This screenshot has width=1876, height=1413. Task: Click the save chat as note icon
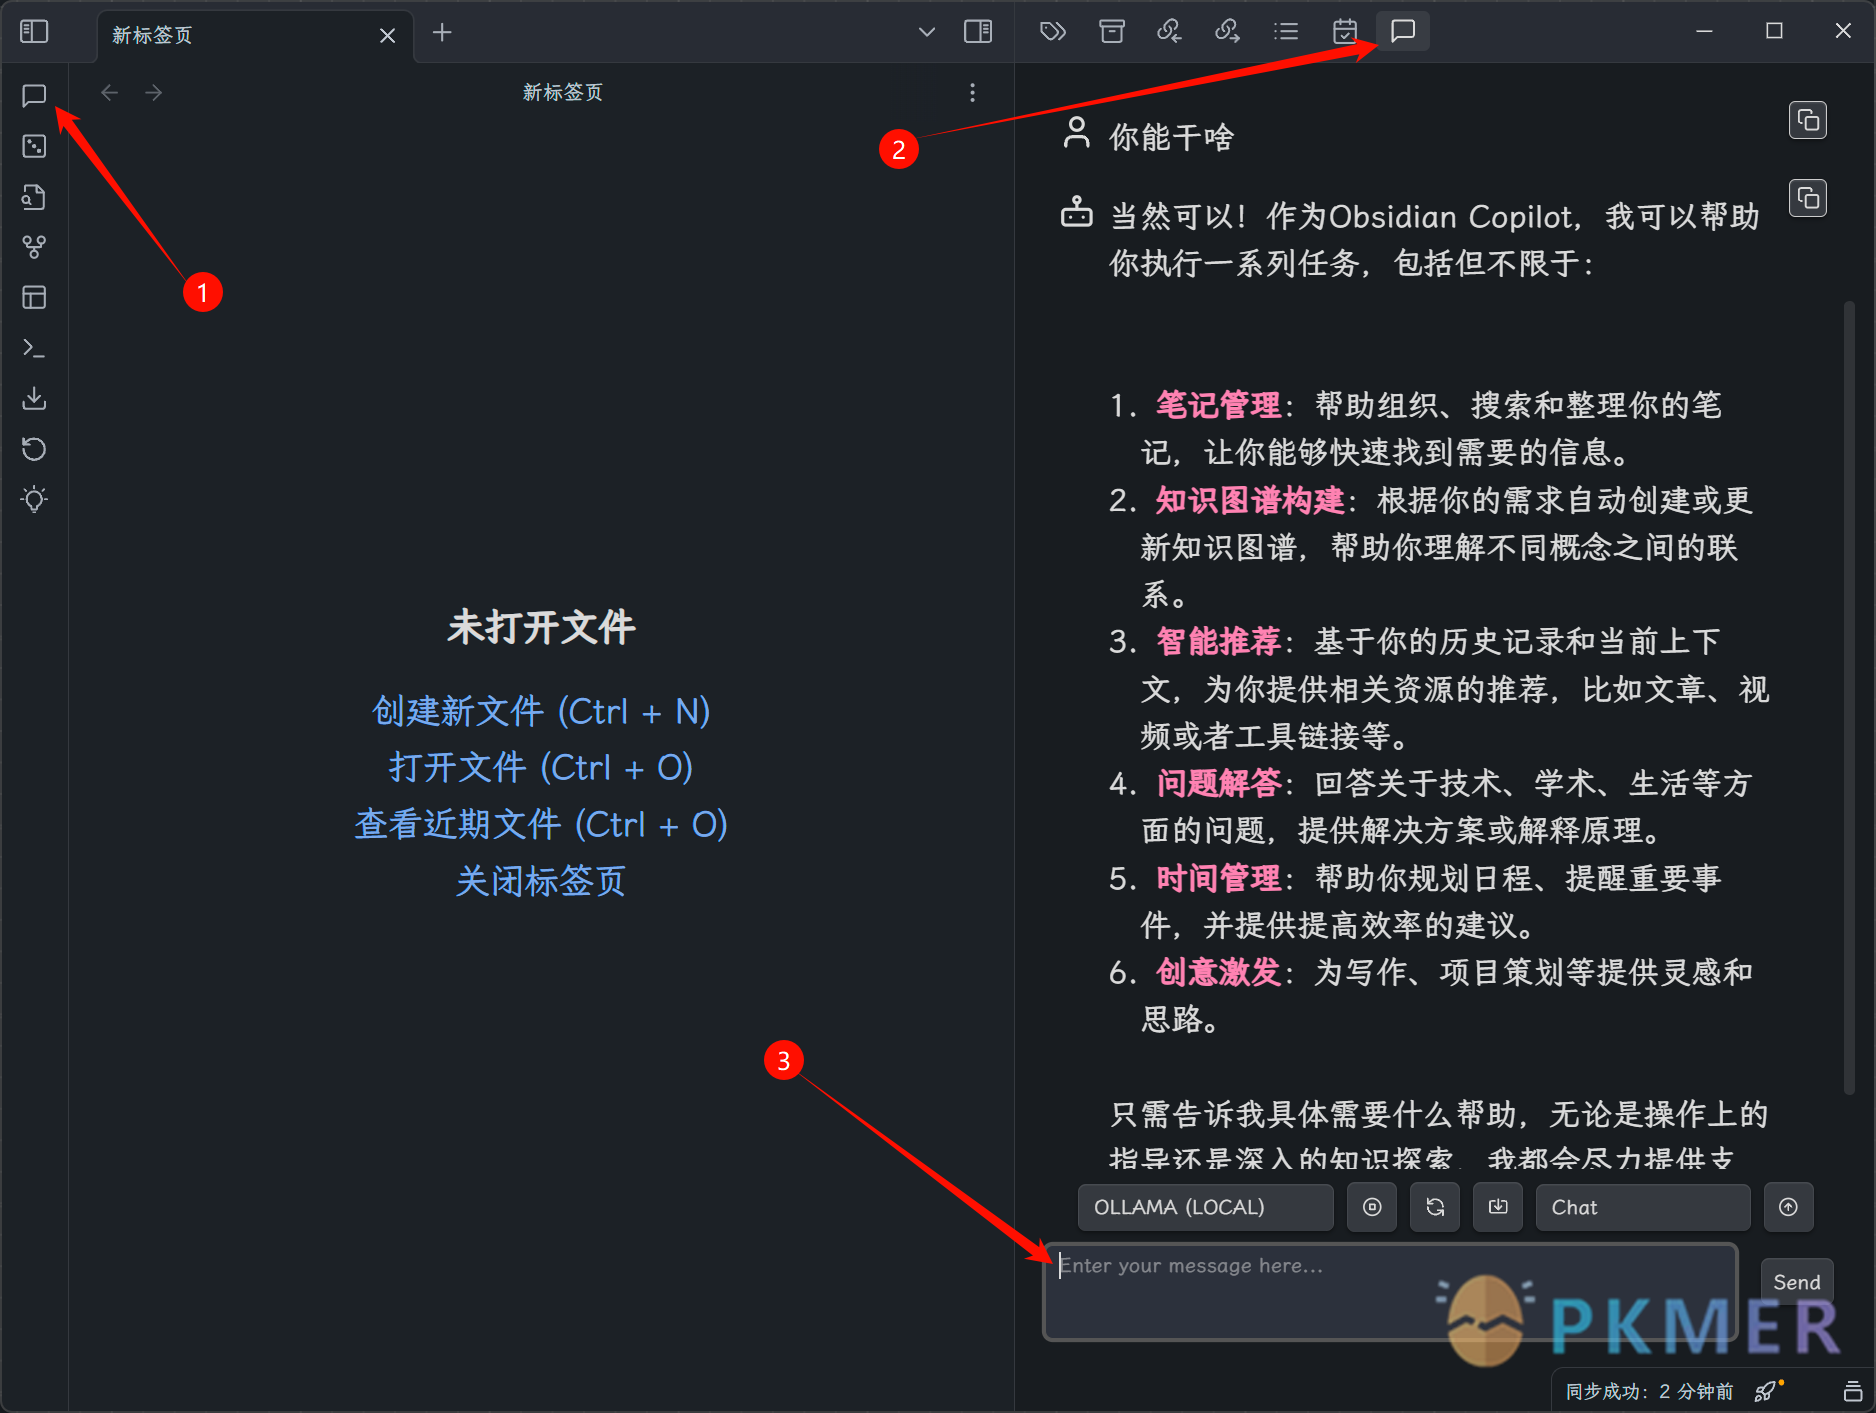tap(1498, 1207)
